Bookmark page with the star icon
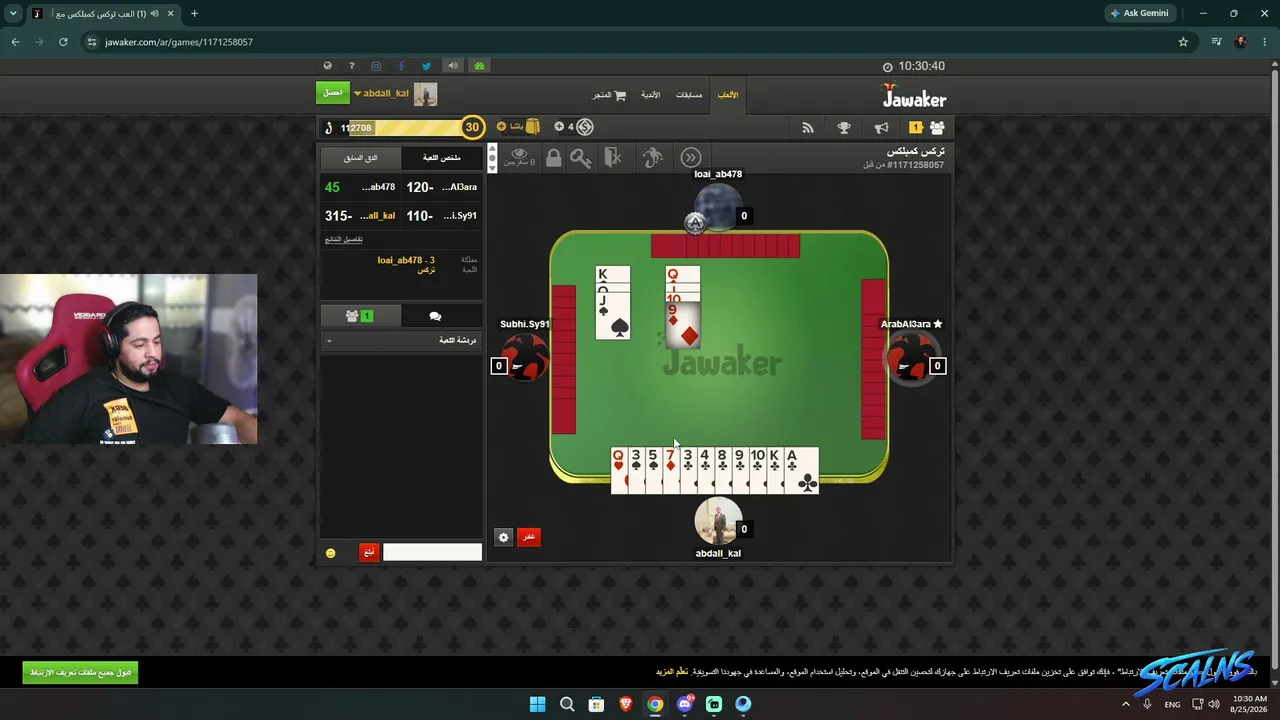 coord(1183,42)
